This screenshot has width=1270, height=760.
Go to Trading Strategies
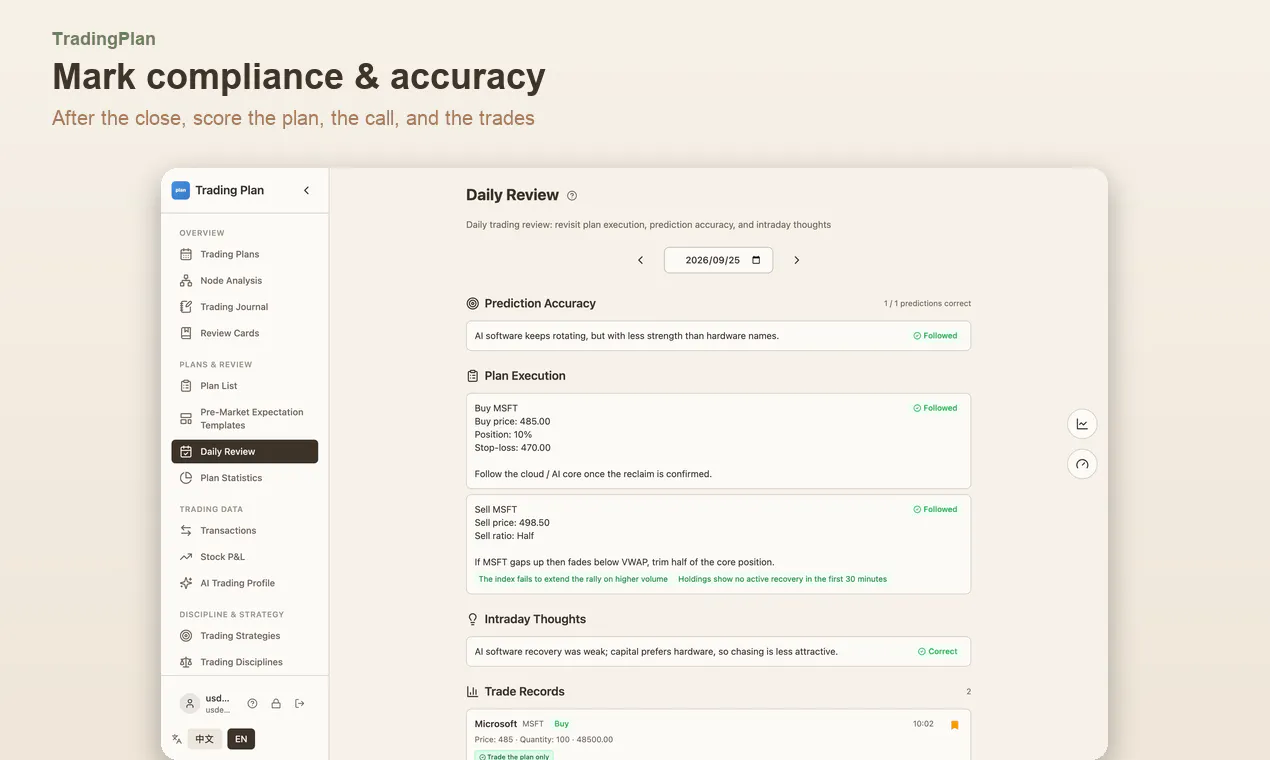point(245,636)
